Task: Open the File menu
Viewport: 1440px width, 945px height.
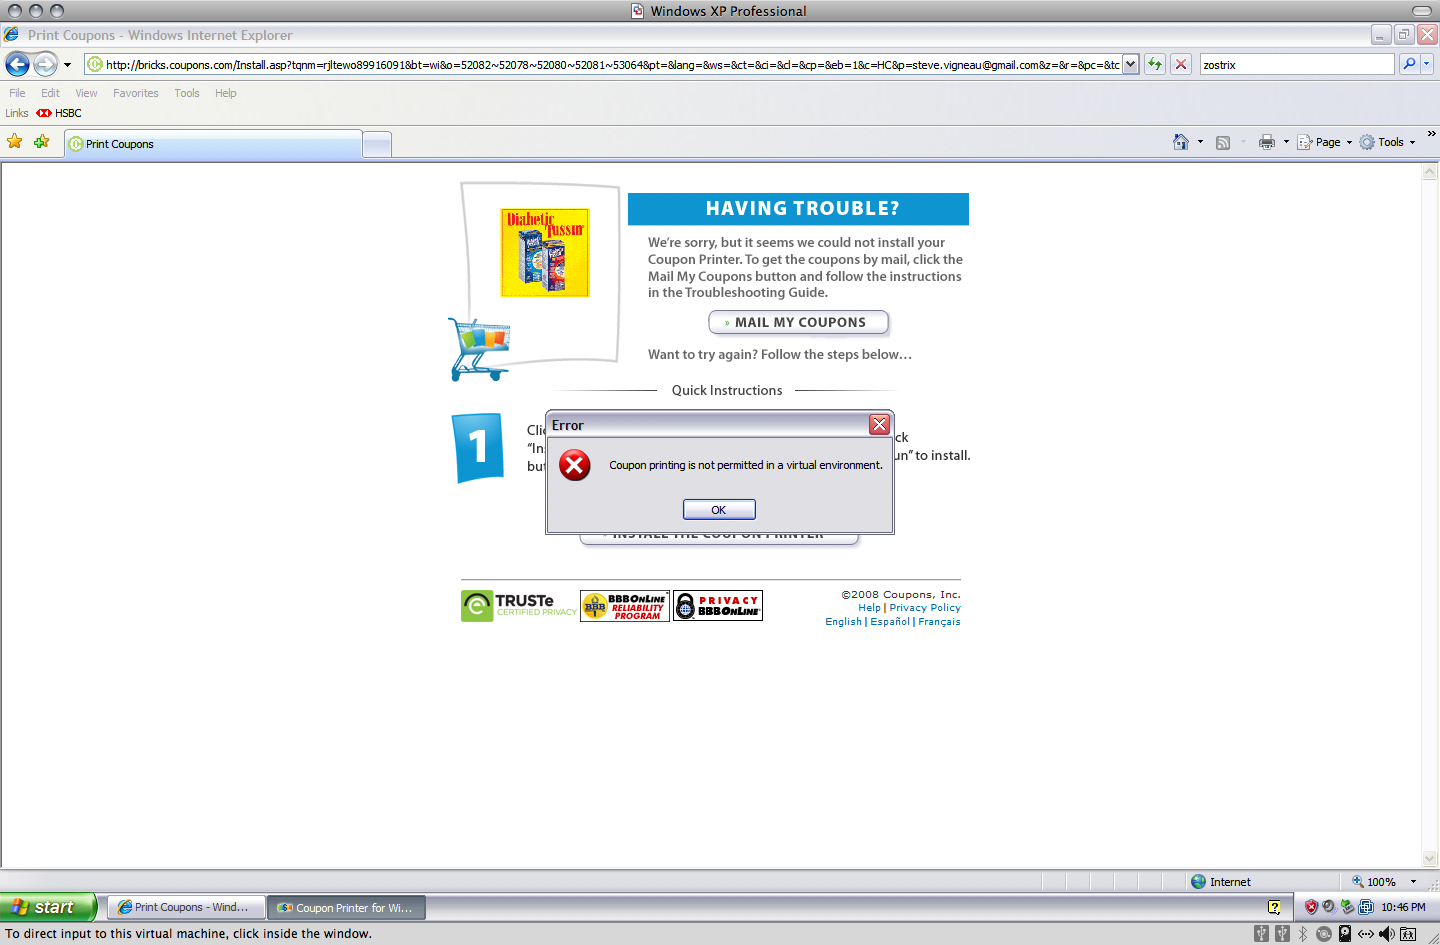Action: [17, 93]
